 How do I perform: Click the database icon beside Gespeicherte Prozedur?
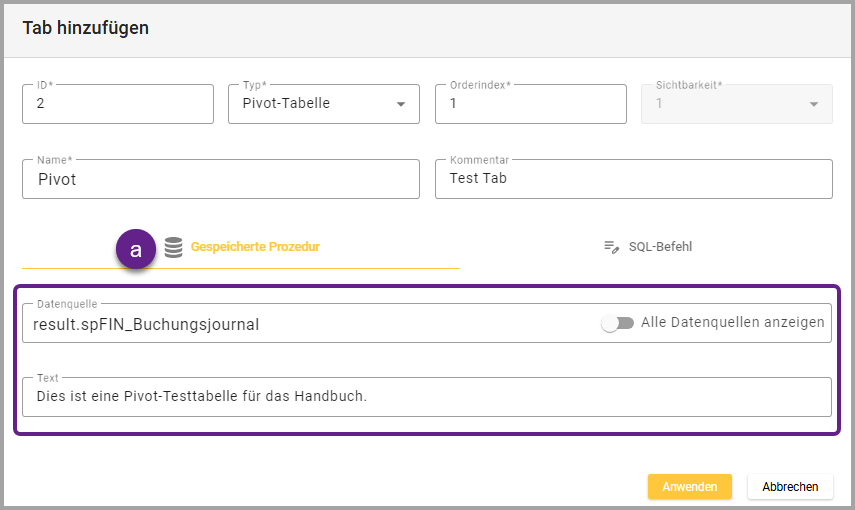click(x=174, y=247)
